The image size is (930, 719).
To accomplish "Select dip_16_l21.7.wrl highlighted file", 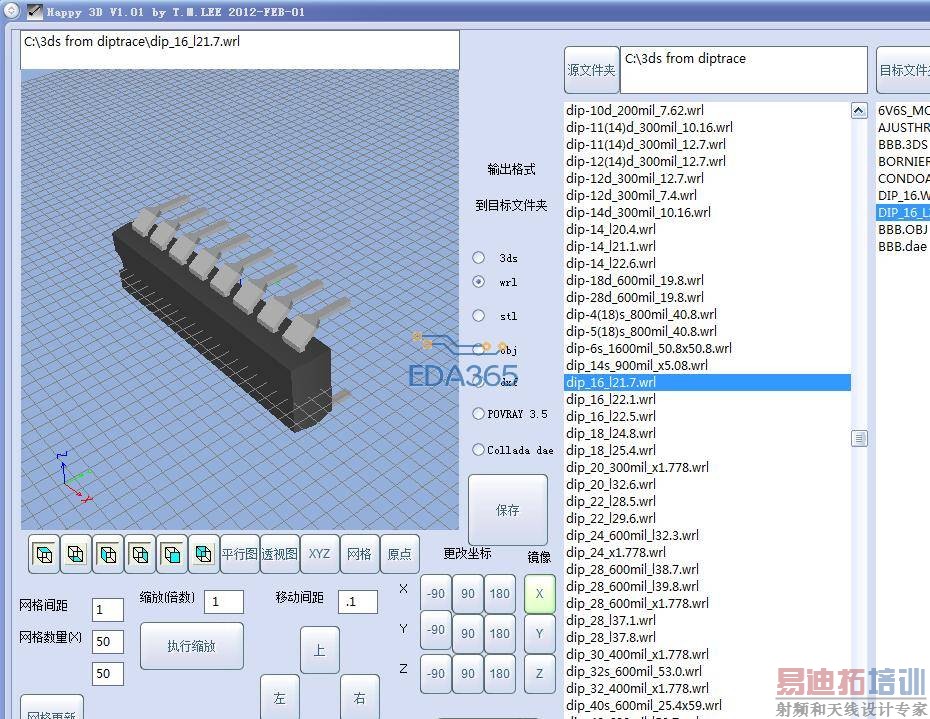I will (x=707, y=382).
